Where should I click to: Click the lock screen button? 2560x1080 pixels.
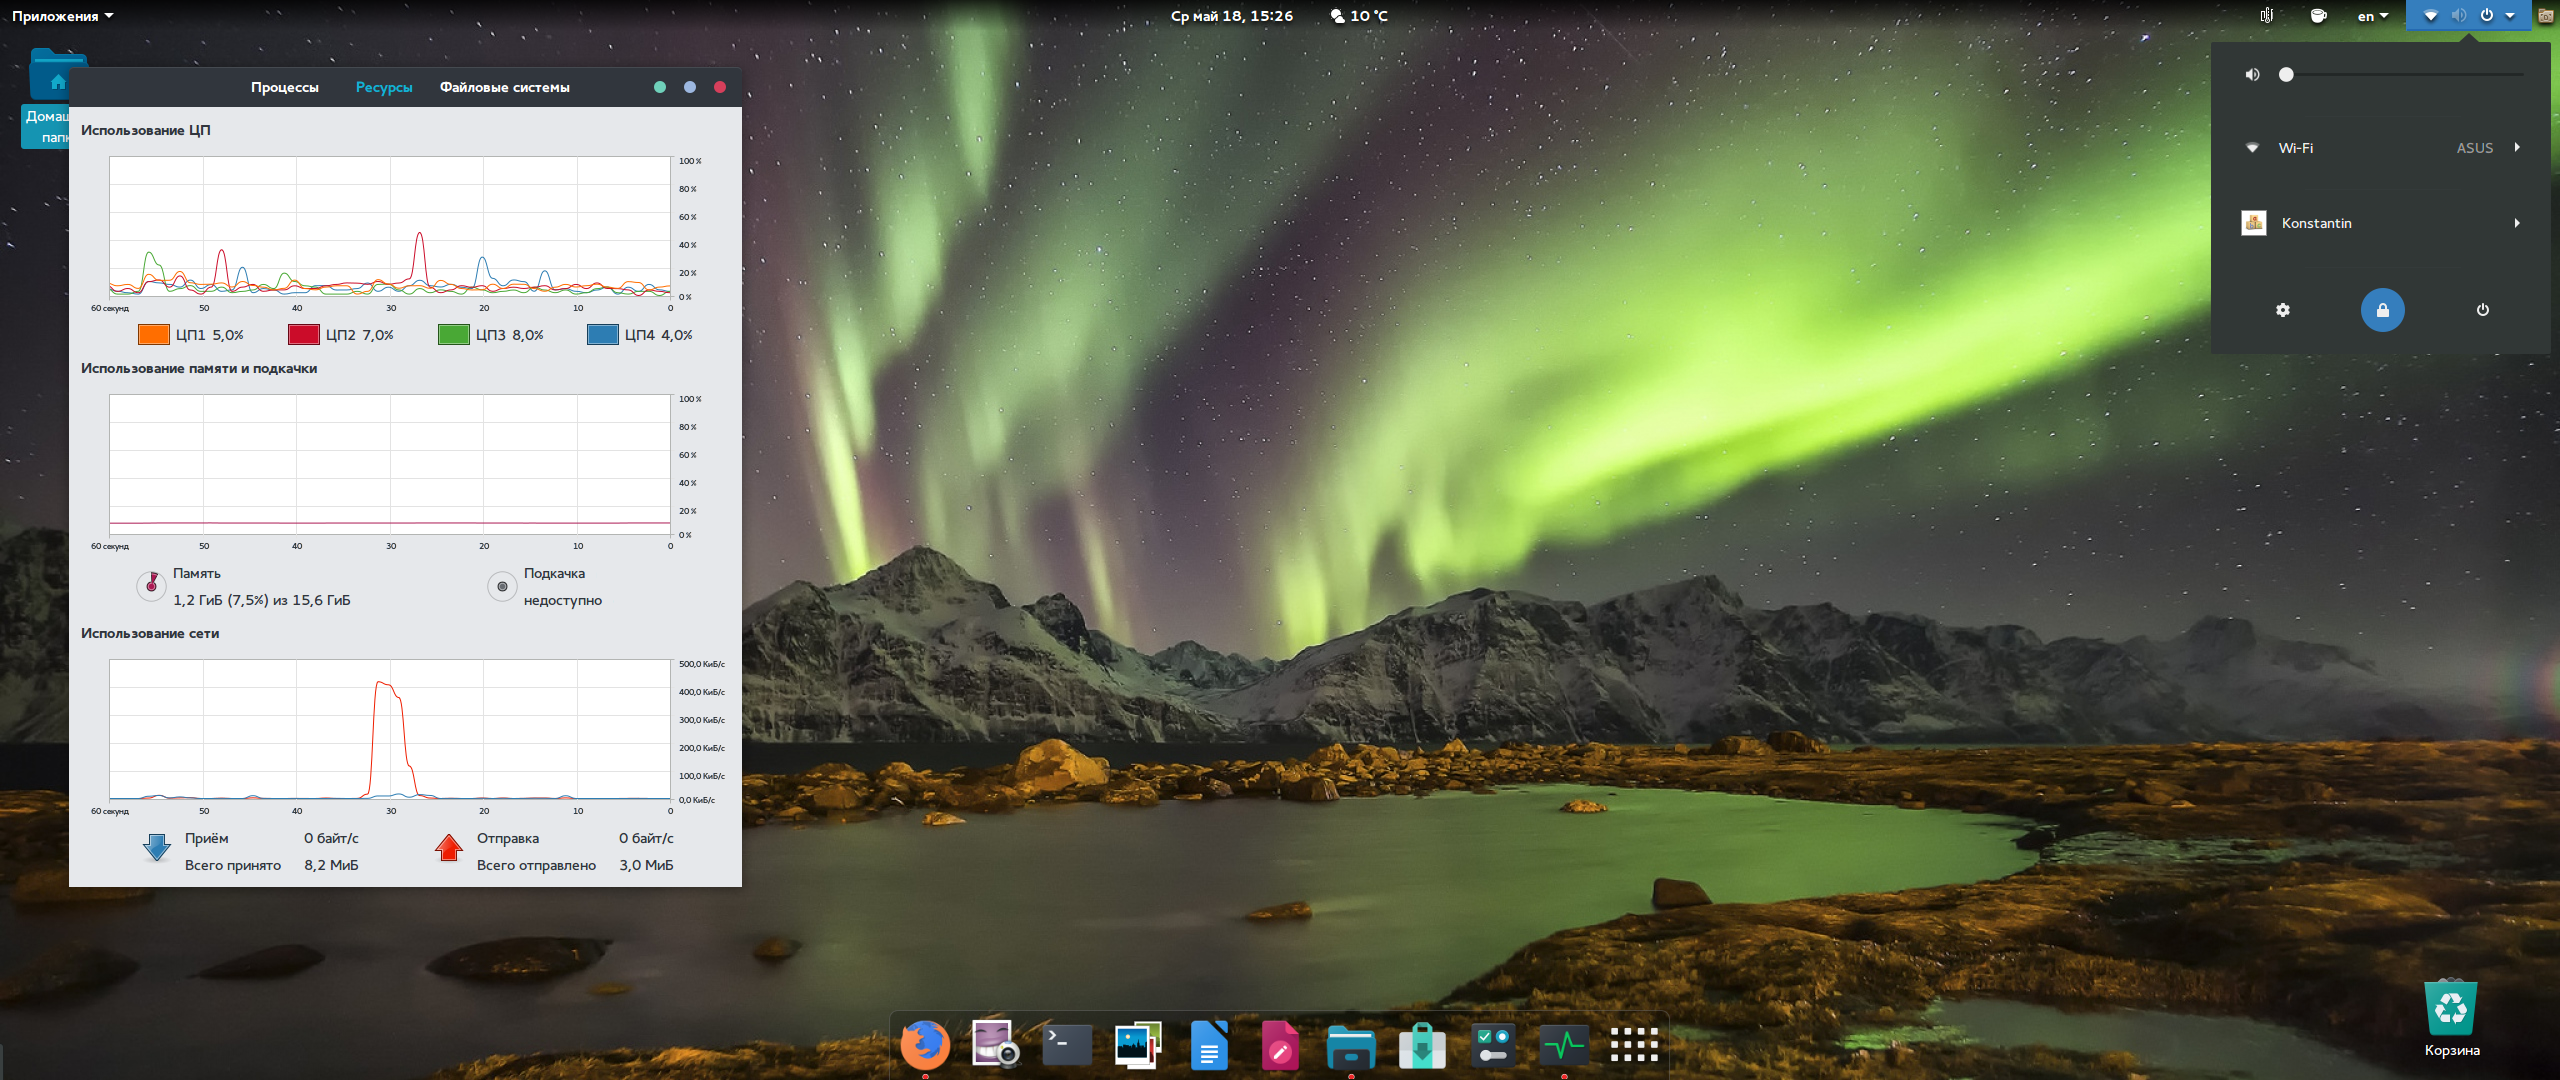[x=2382, y=310]
